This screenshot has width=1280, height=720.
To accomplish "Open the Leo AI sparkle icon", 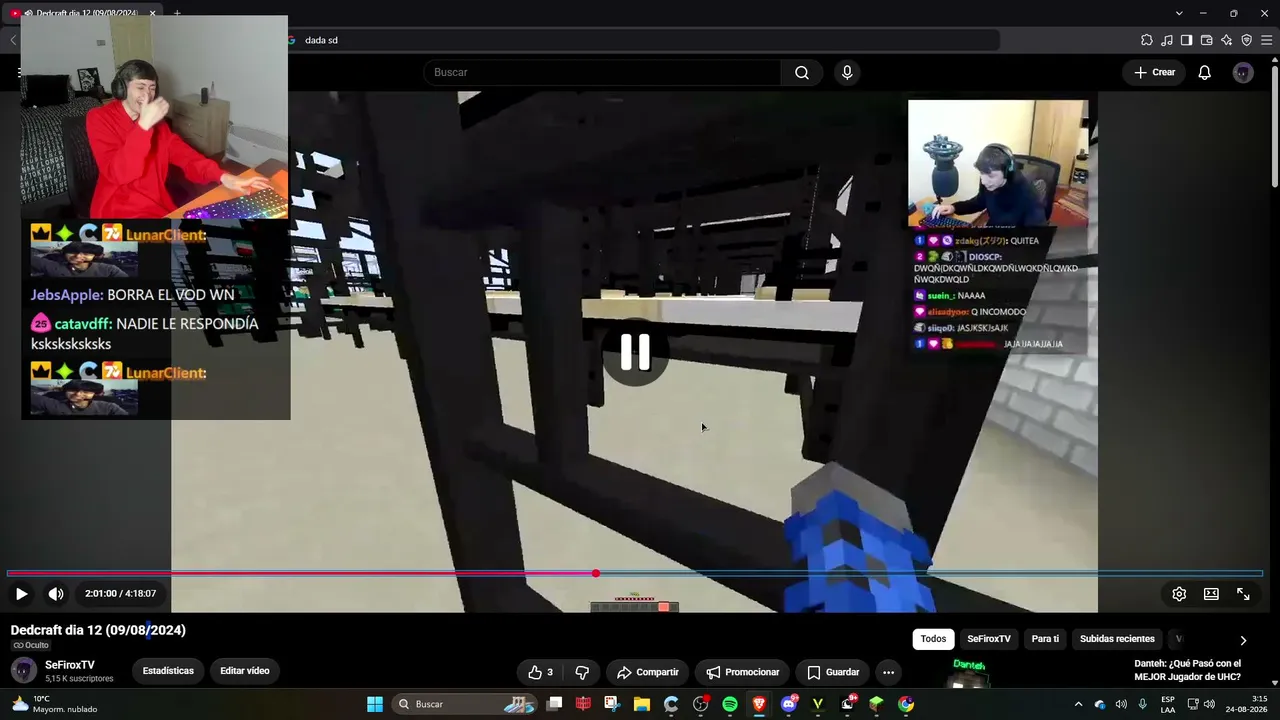I will coord(1226,40).
